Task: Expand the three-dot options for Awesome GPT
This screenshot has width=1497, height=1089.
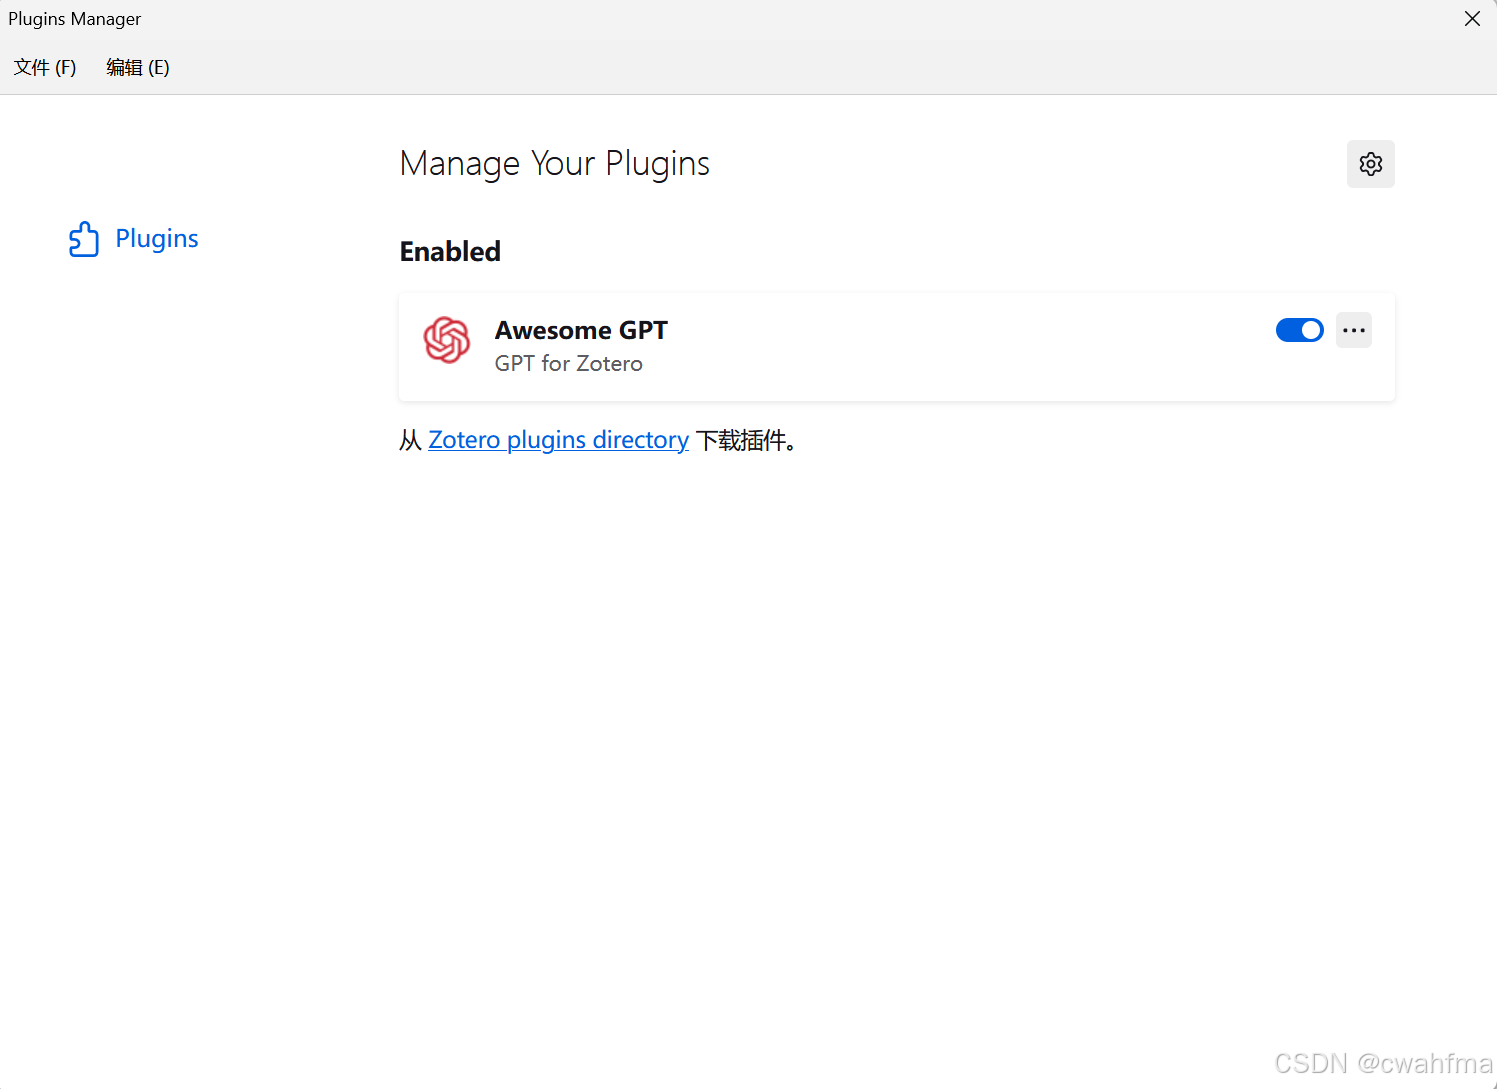Action: coord(1353,330)
